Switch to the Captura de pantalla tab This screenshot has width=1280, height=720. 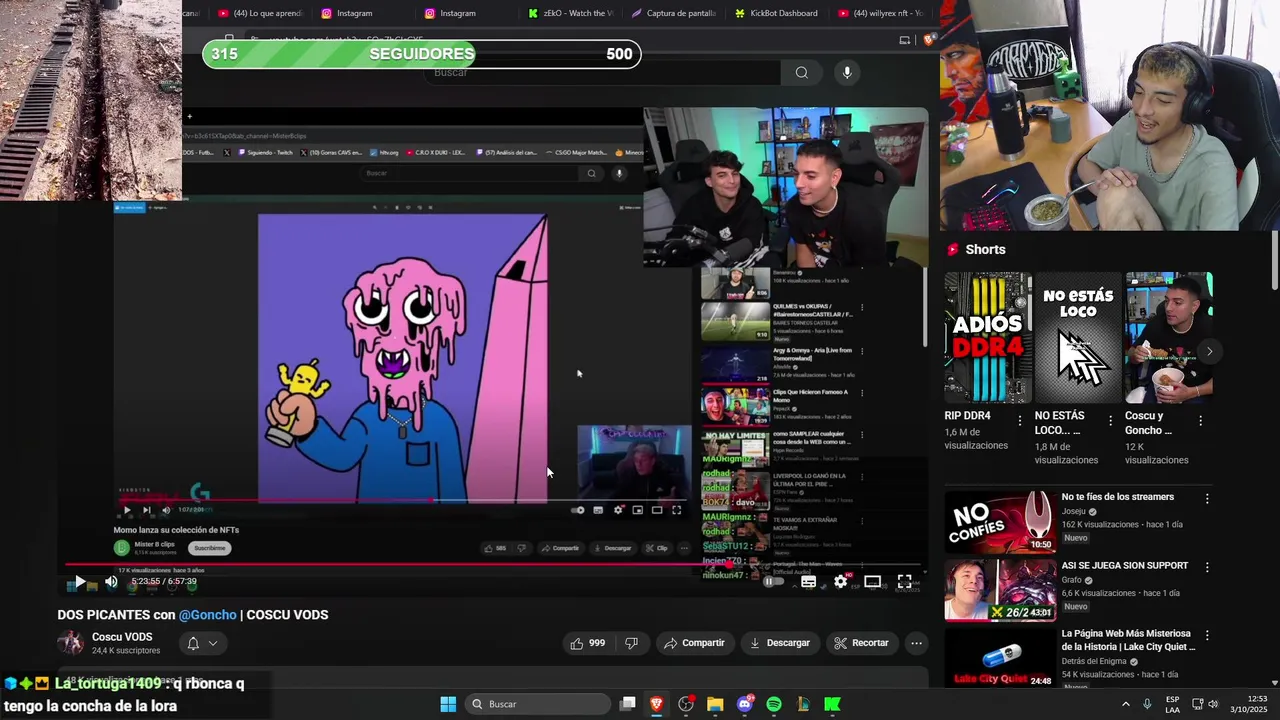click(x=673, y=13)
